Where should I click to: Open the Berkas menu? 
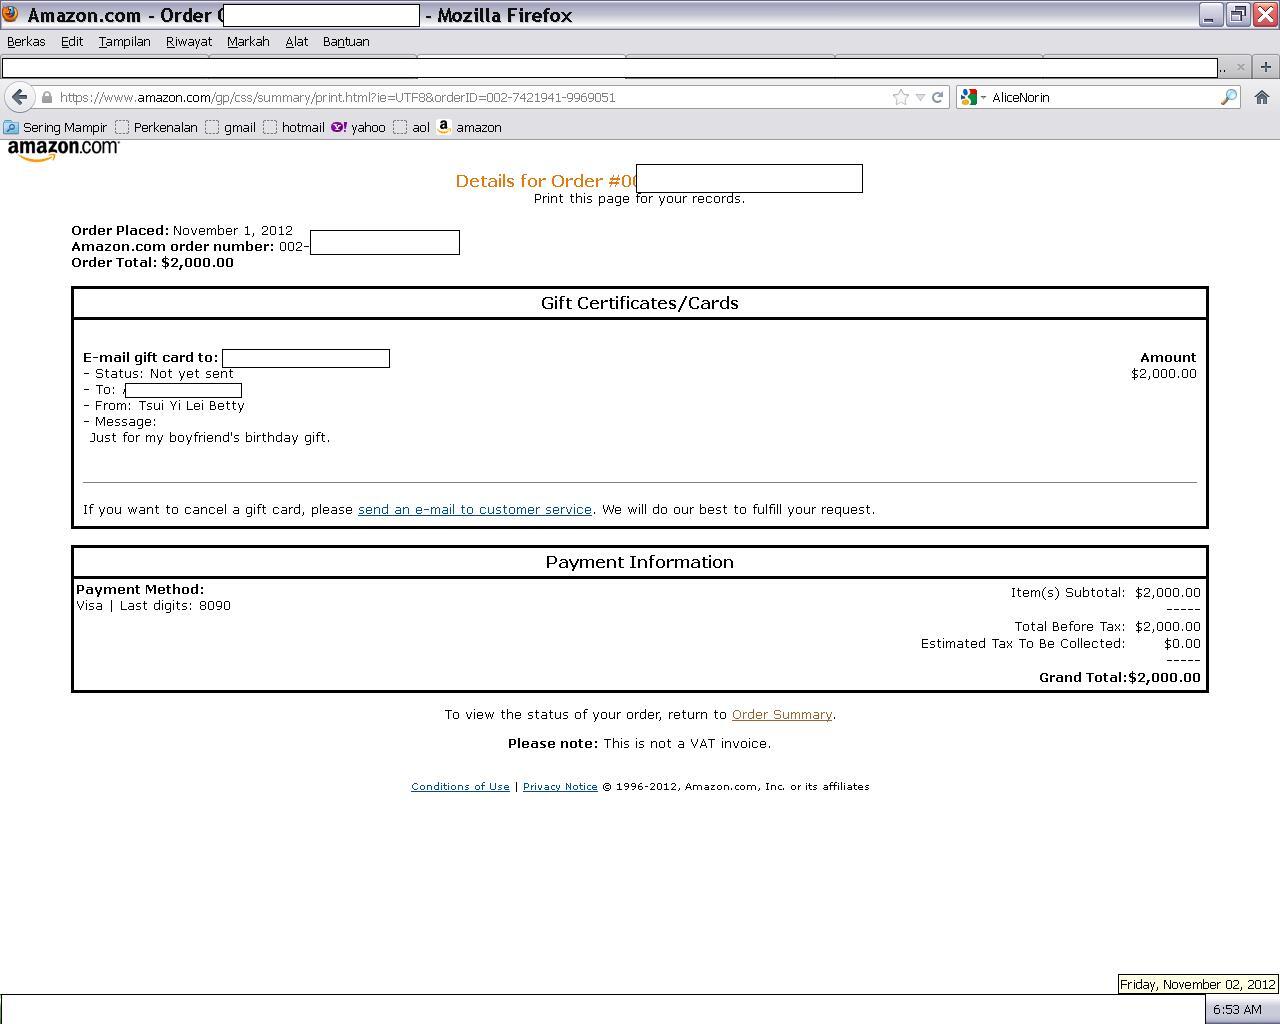click(25, 41)
